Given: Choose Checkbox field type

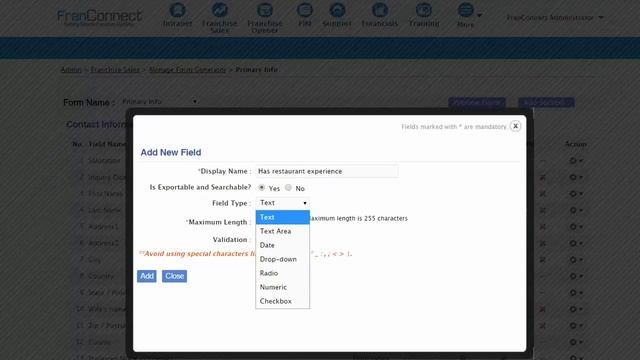Looking at the screenshot, I should (x=282, y=301).
